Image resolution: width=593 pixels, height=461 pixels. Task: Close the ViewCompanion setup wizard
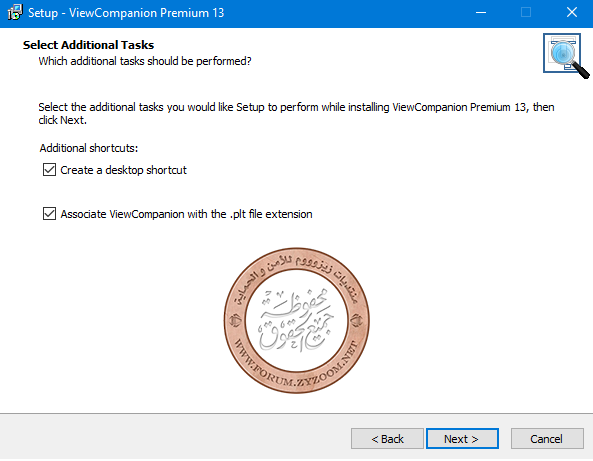(571, 12)
